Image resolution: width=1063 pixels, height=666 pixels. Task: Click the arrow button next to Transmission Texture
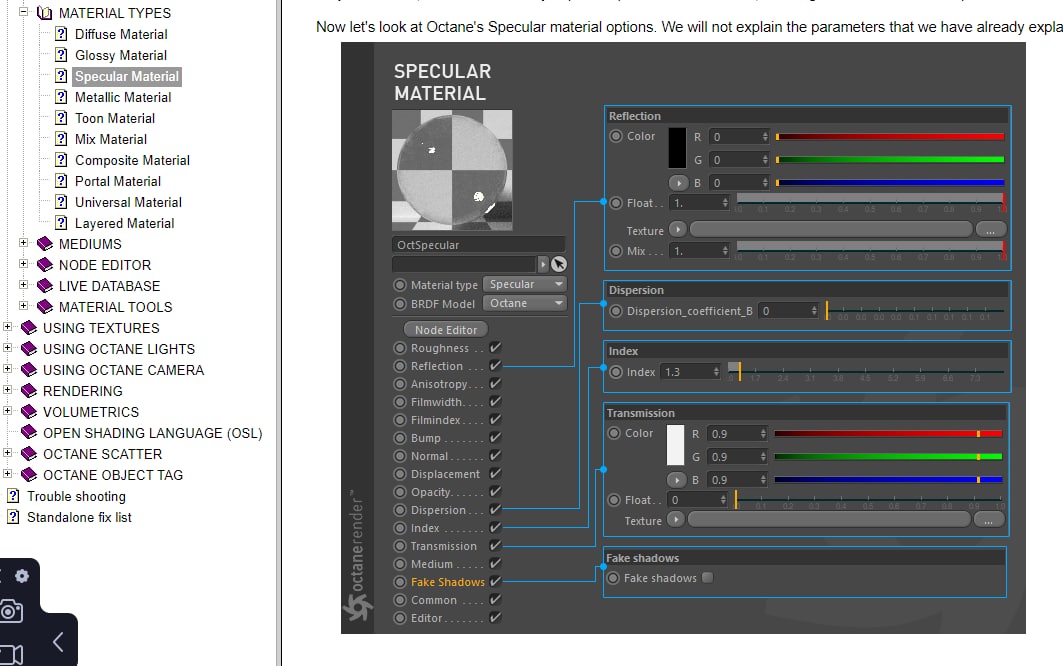click(675, 520)
